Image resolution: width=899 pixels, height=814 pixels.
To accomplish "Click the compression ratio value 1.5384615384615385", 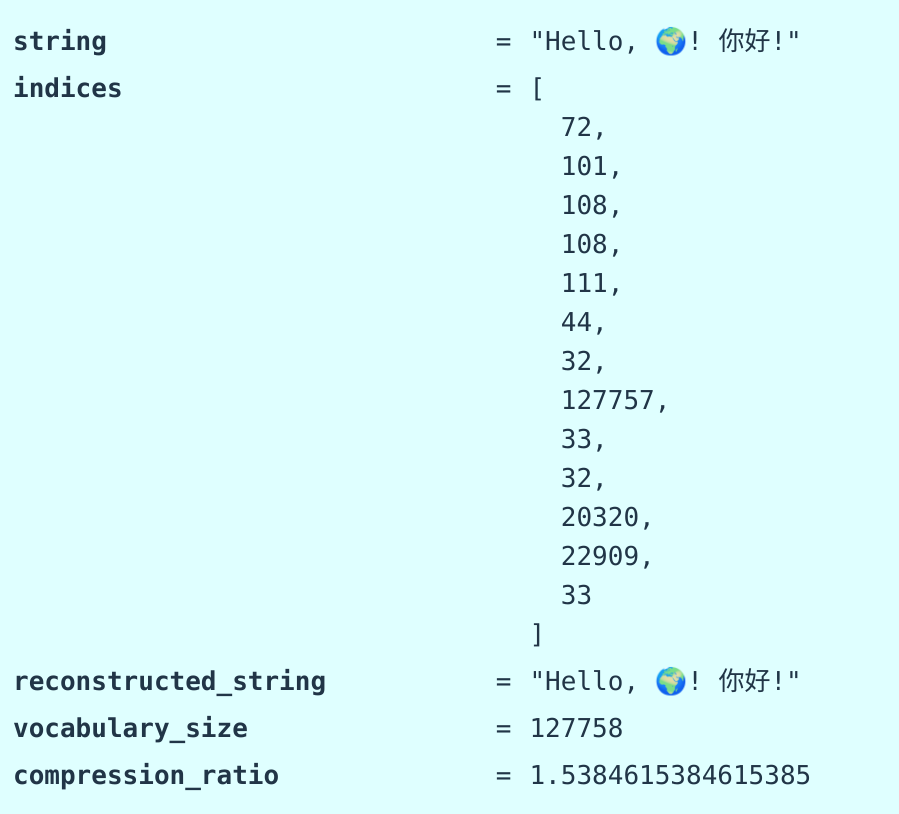I will 670,776.
